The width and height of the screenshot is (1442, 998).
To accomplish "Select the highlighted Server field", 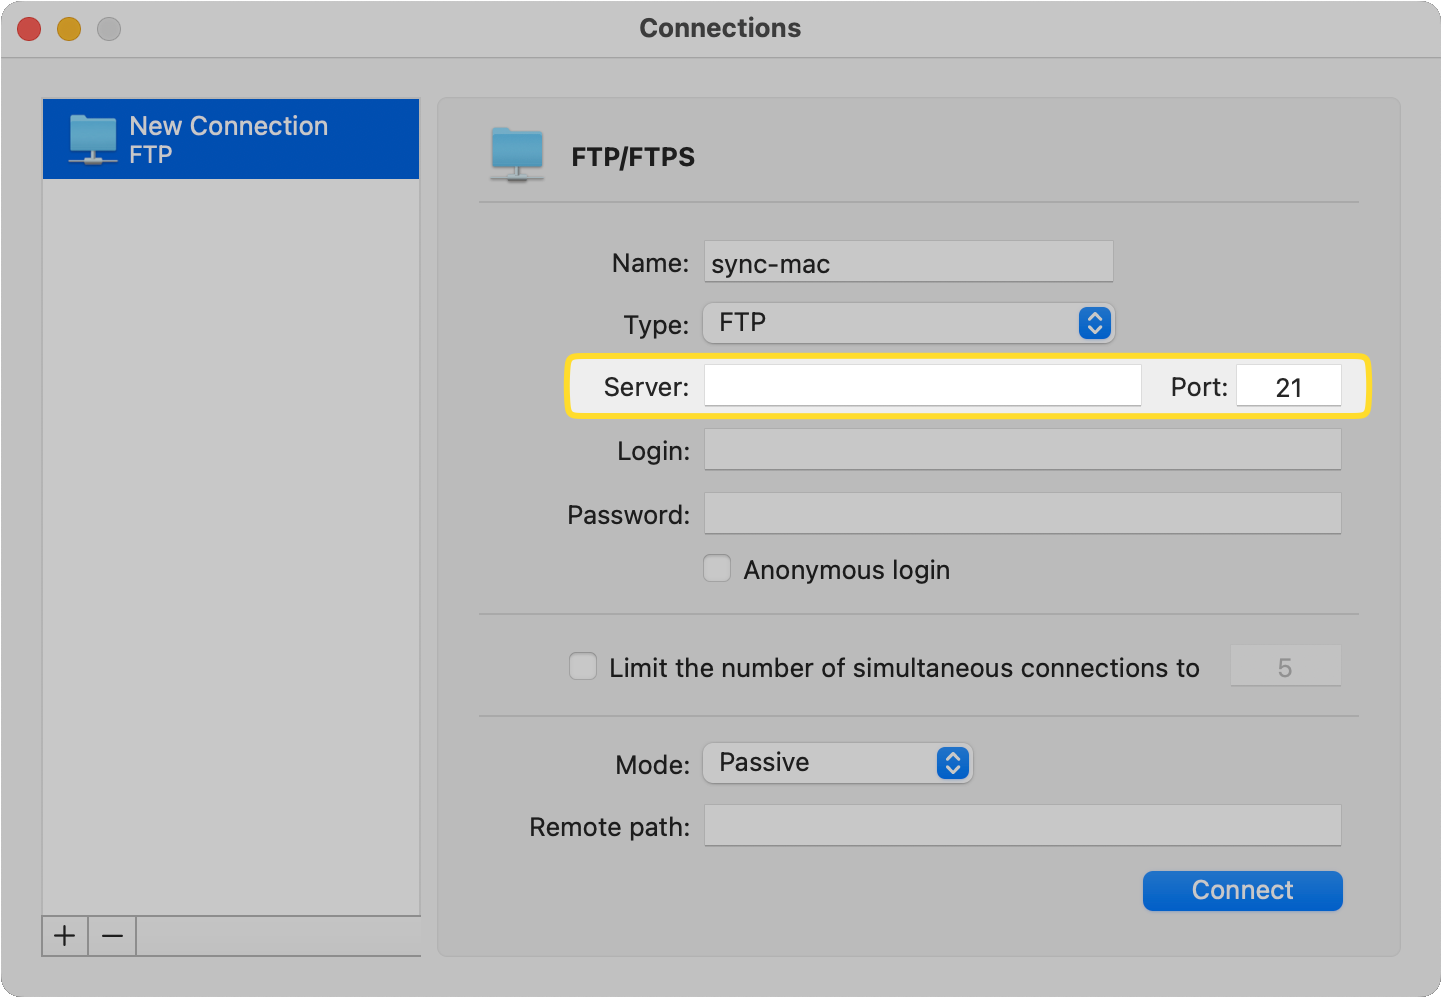I will click(921, 385).
